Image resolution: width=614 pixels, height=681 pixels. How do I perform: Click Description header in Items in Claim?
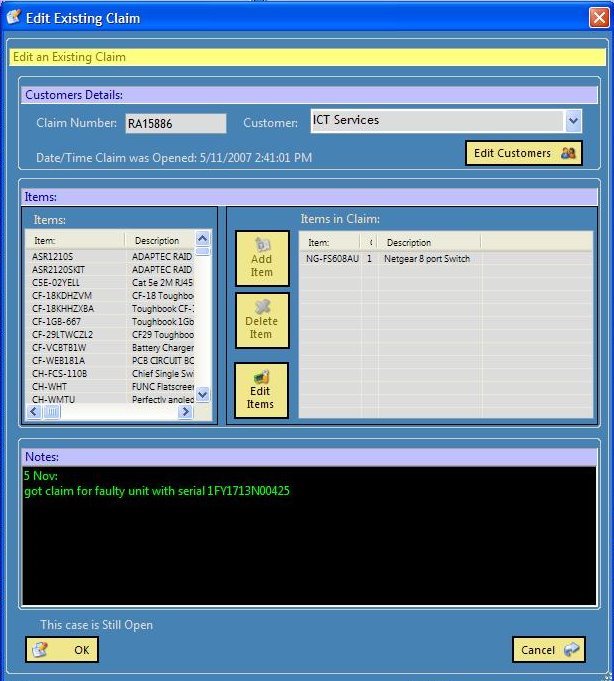428,242
